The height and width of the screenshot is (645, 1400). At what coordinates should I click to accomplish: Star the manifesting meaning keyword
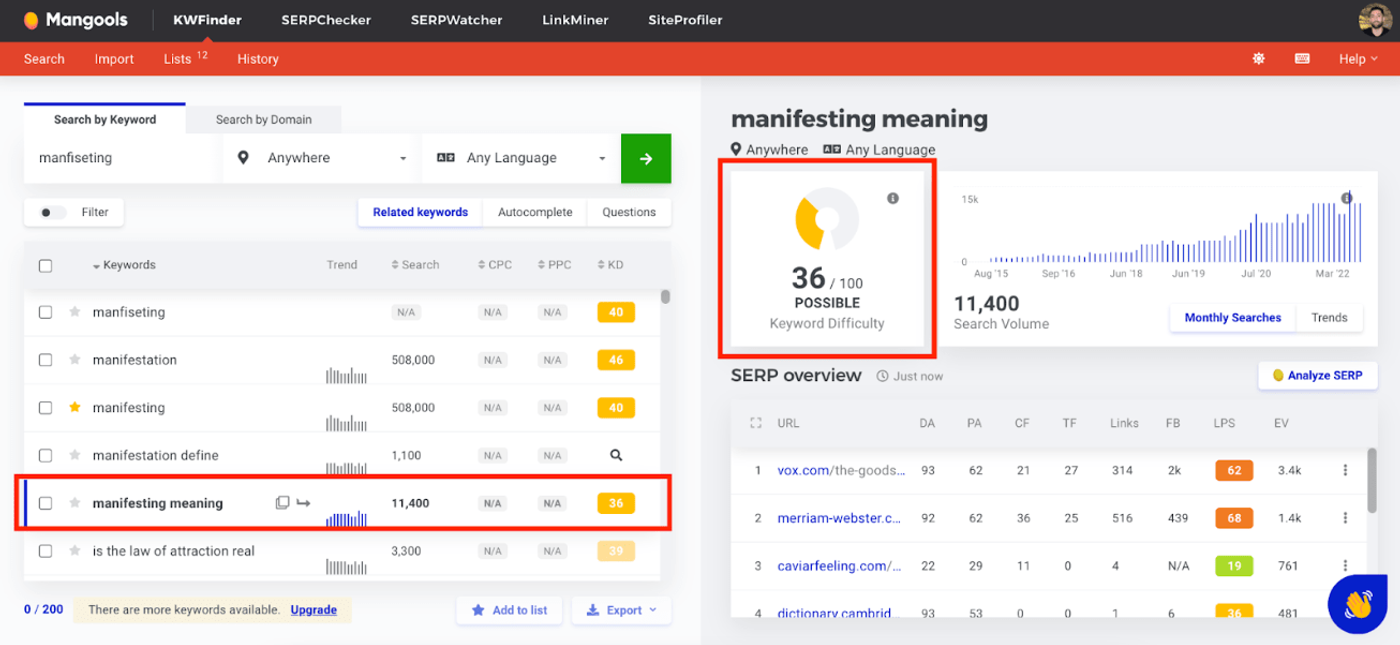click(75, 503)
